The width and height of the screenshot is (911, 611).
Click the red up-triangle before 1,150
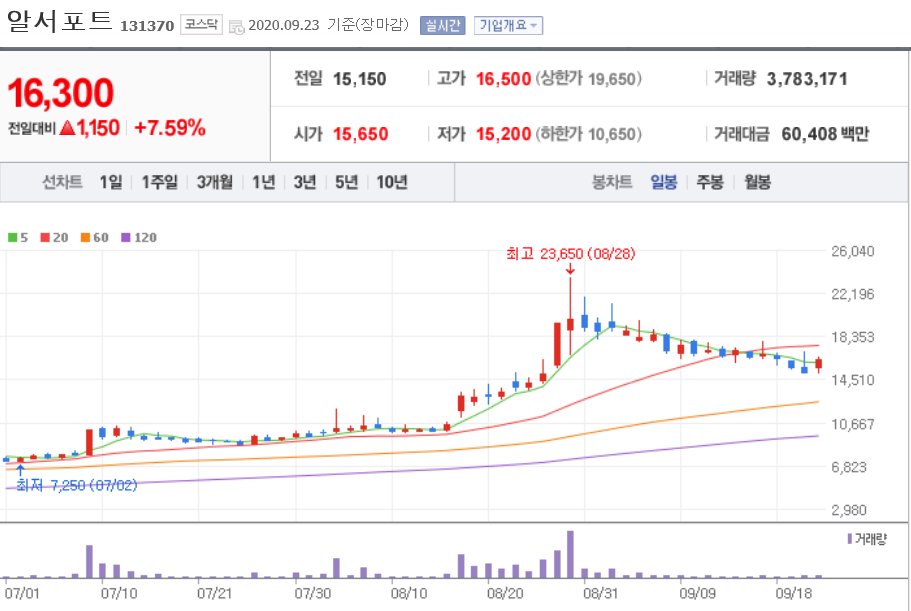point(67,128)
